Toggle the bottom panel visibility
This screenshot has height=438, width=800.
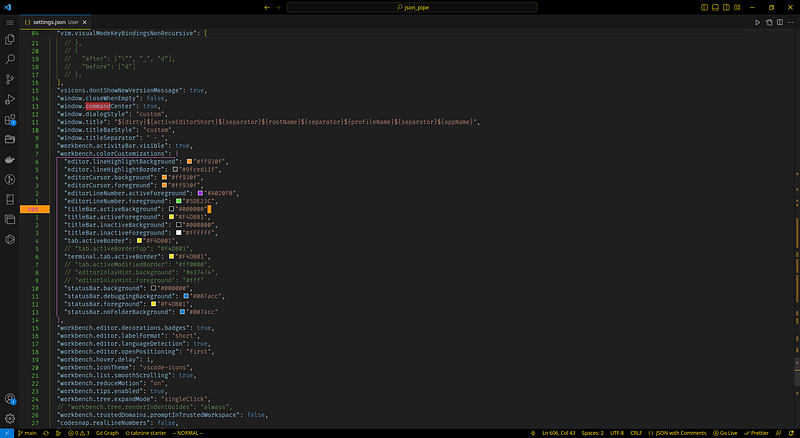715,7
